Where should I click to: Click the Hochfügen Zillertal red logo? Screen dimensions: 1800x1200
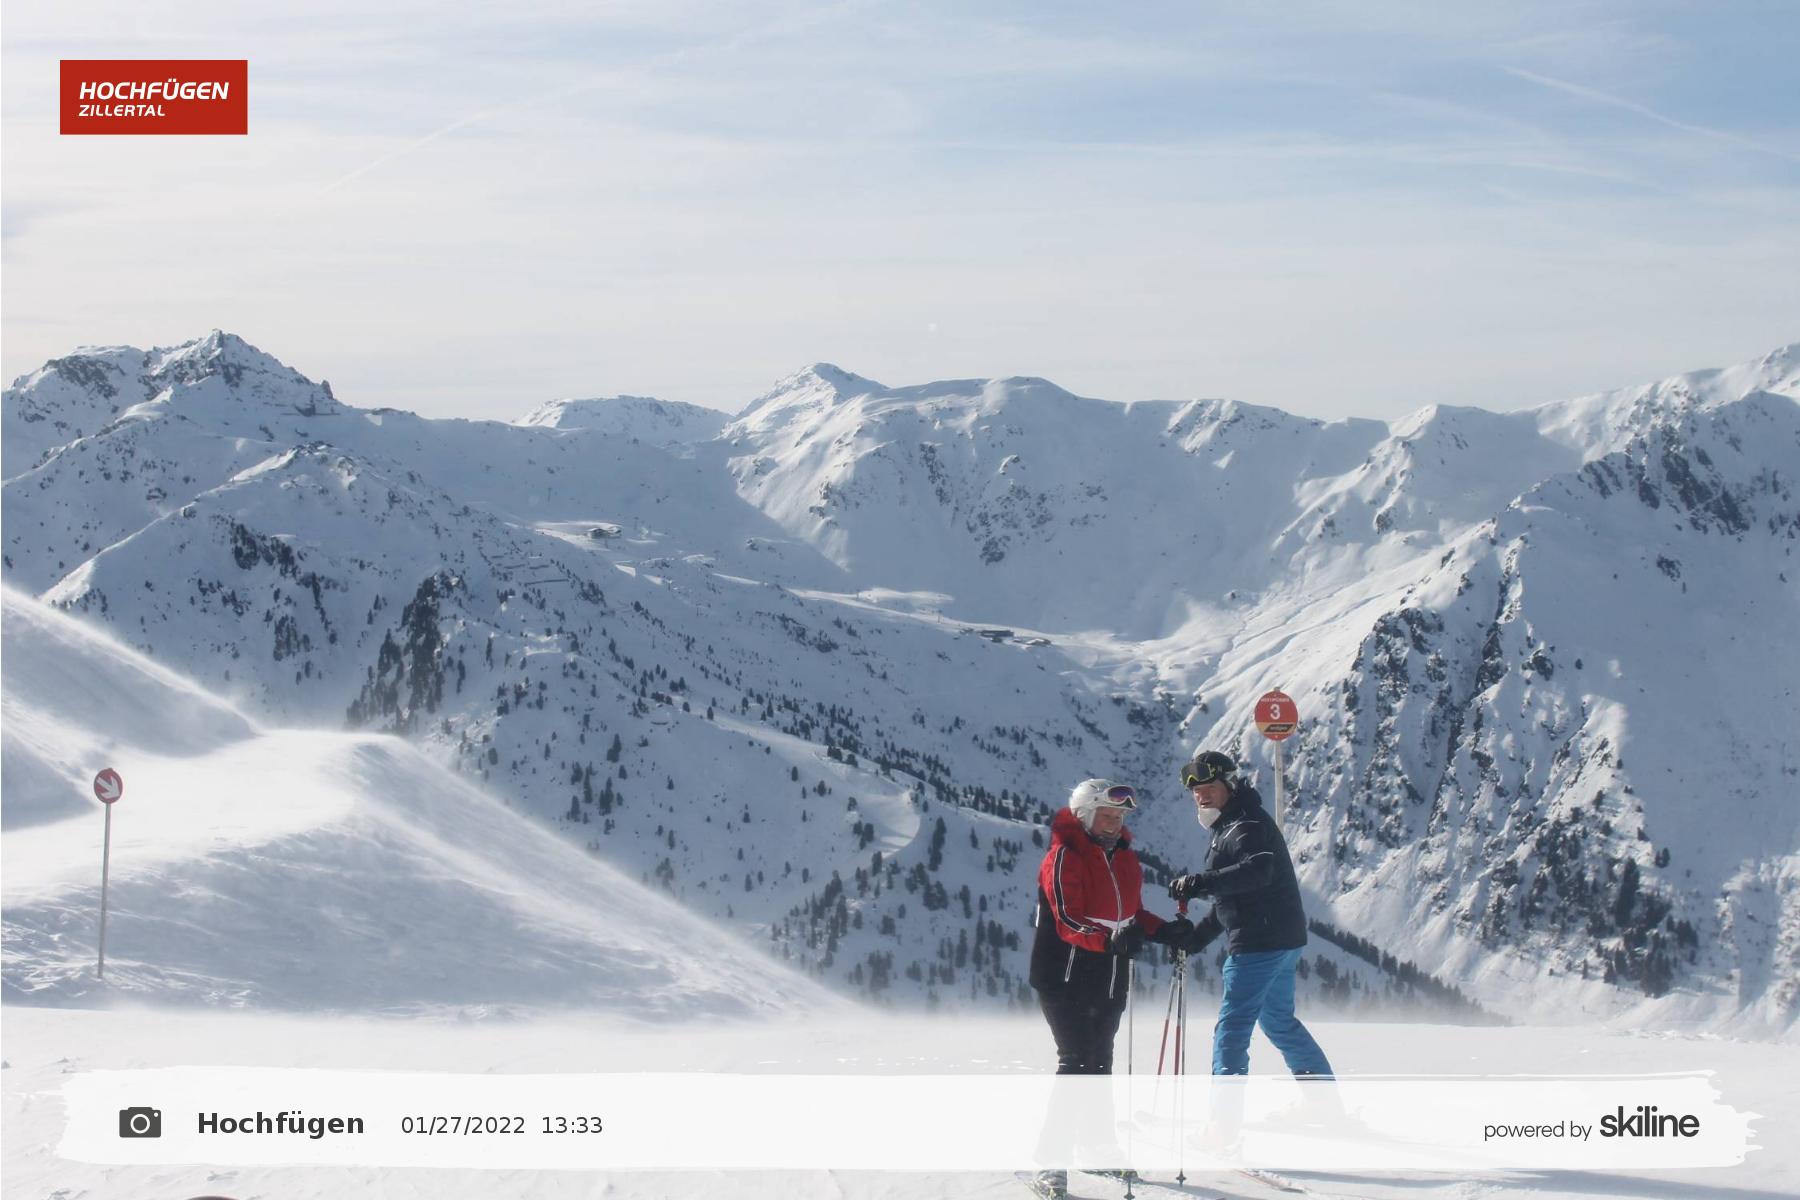pos(153,97)
